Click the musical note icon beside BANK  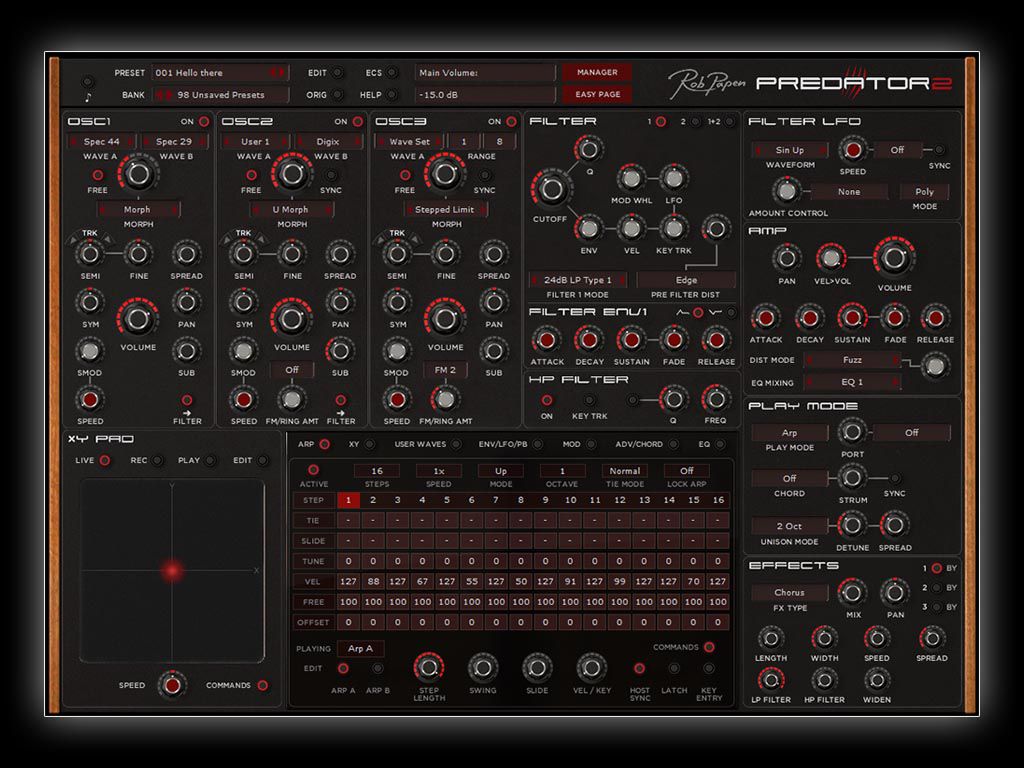point(89,95)
